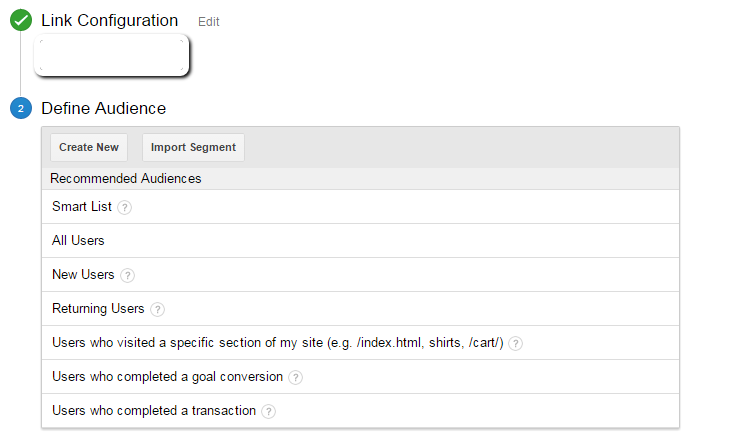735x435 pixels.
Task: Select the All Users audience
Action: pyautogui.click(x=360, y=240)
